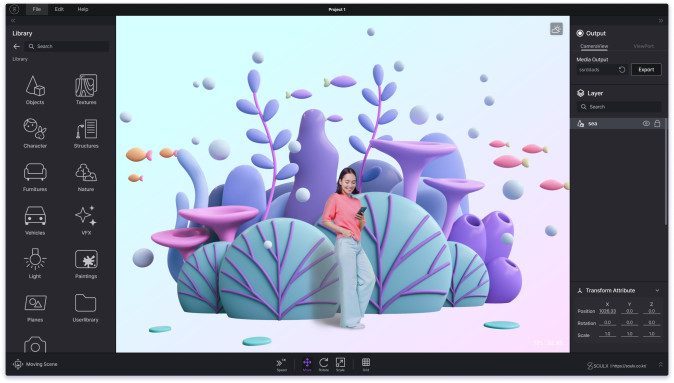Select the sea layer row
Image resolution: width=674 pixels, height=383 pixels.
click(x=617, y=123)
